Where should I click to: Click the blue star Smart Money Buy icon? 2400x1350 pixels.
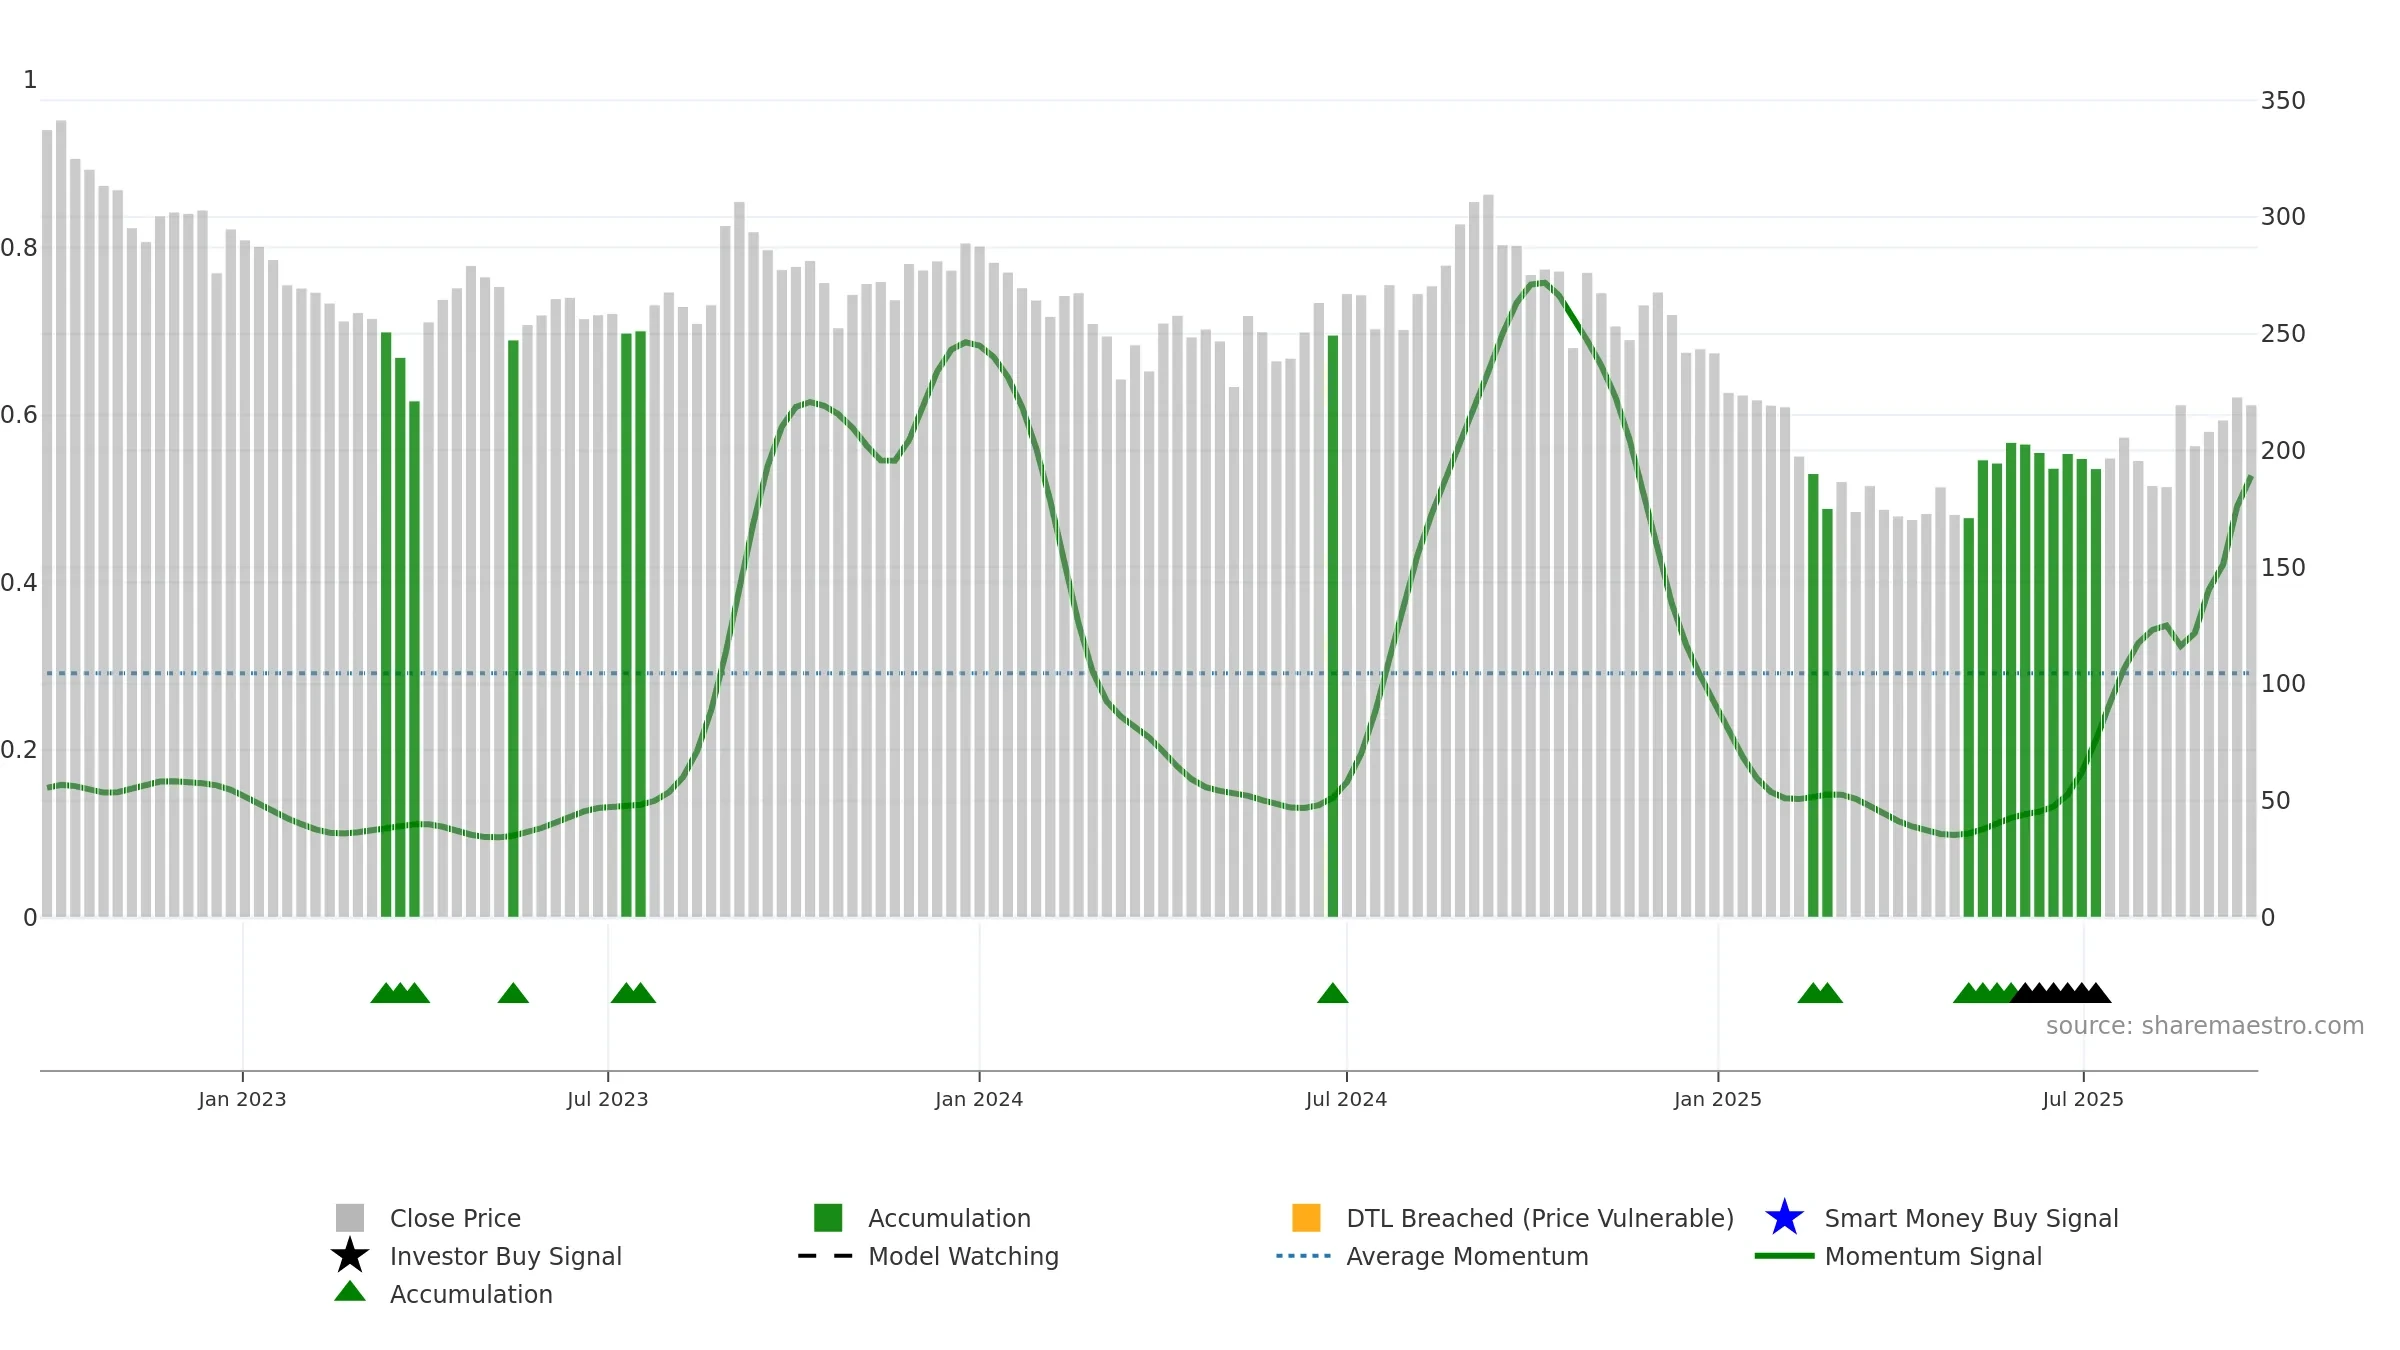pyautogui.click(x=1784, y=1218)
